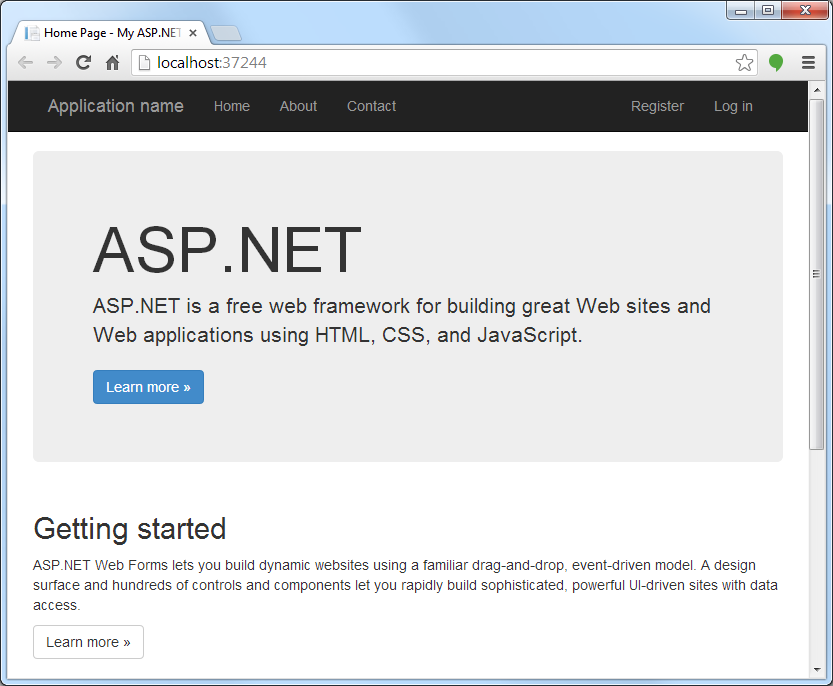Click the Log in link
Viewport: 833px width, 686px height.
pyautogui.click(x=733, y=106)
